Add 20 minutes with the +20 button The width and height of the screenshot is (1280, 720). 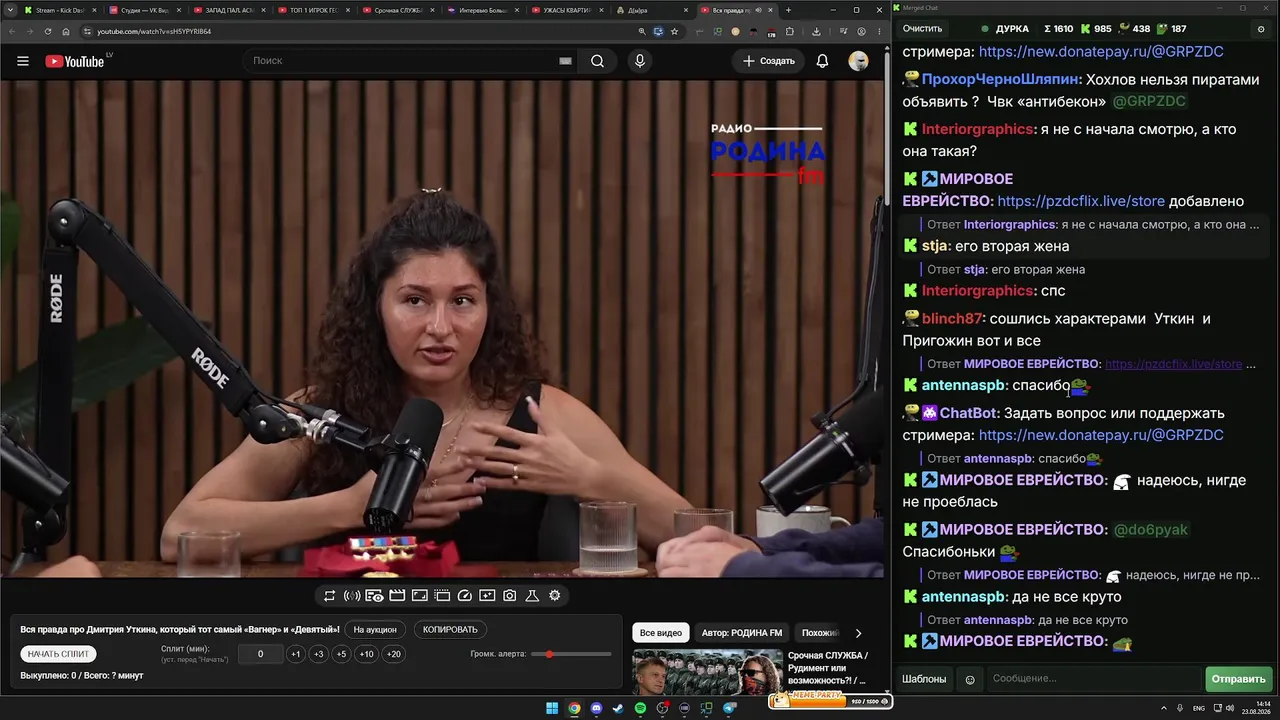[x=394, y=654]
